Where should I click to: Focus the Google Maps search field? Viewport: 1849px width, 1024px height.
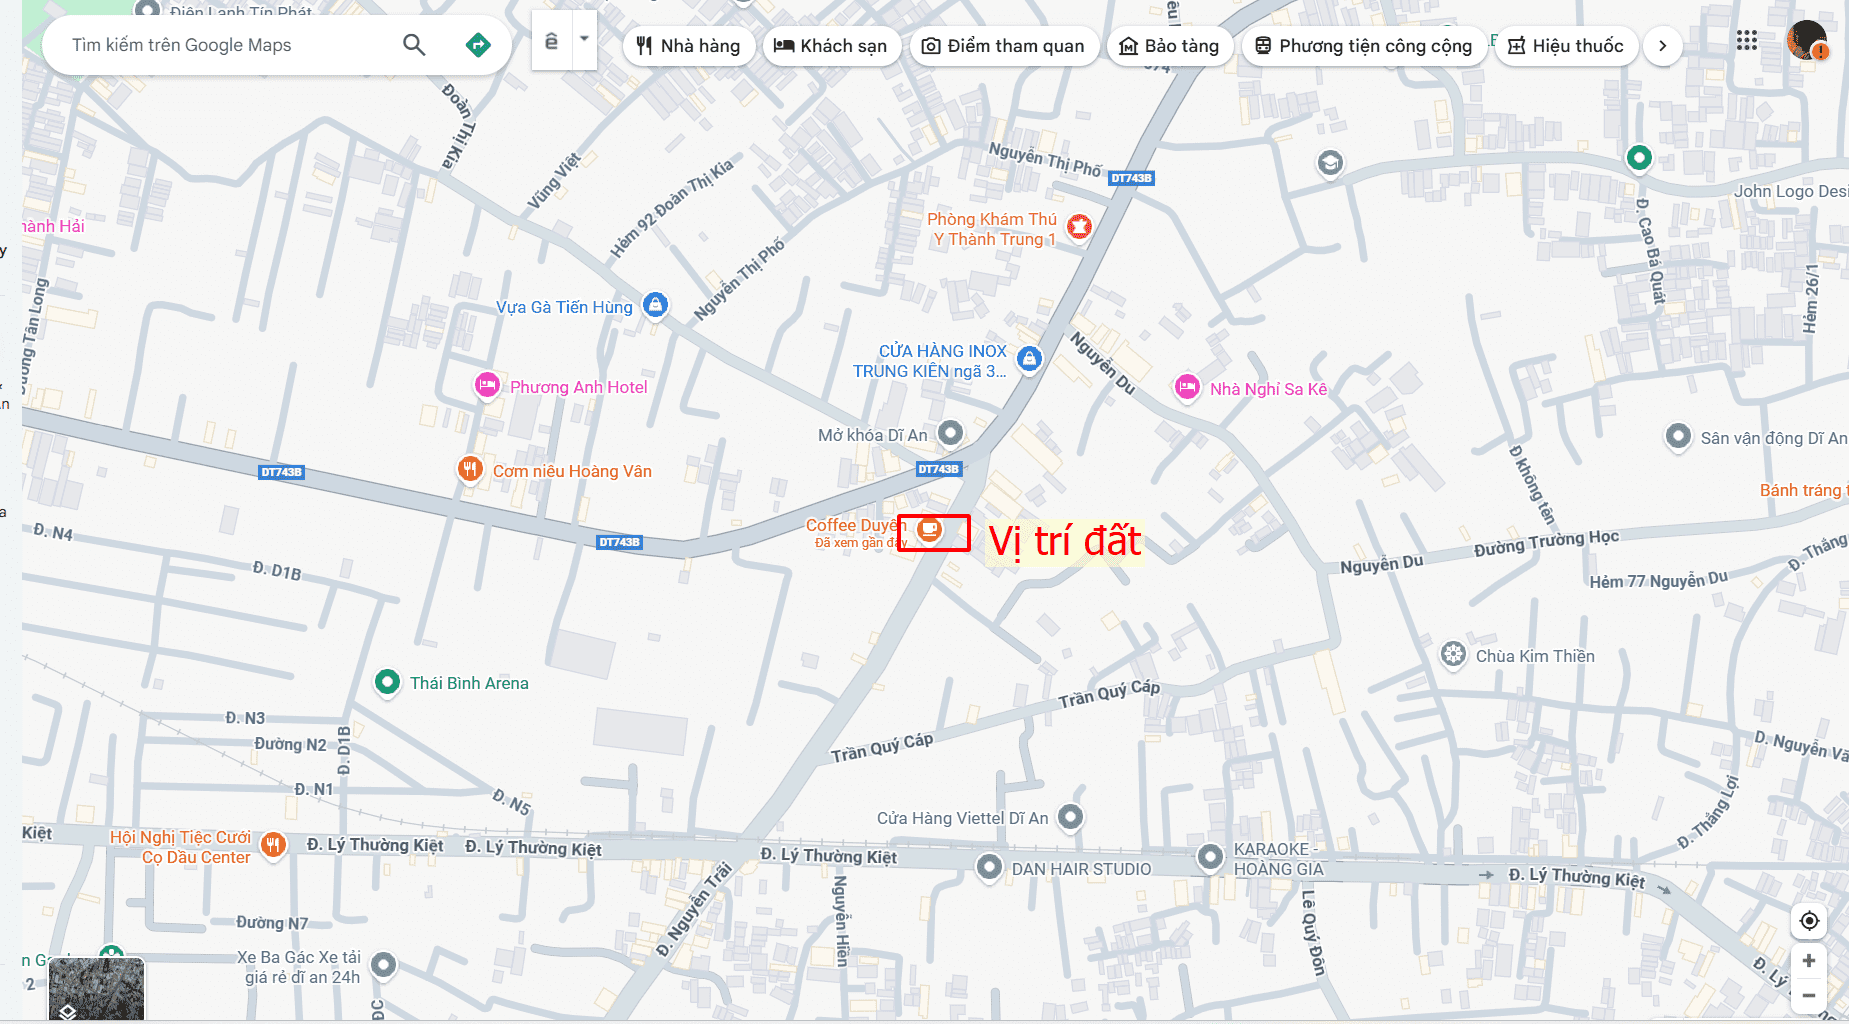click(x=230, y=45)
